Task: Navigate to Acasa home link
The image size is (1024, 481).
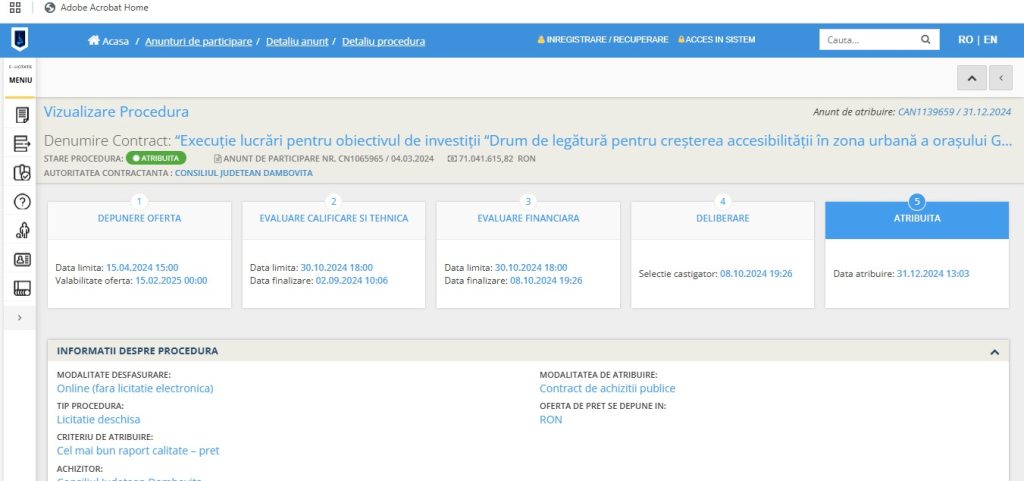Action: pos(109,41)
